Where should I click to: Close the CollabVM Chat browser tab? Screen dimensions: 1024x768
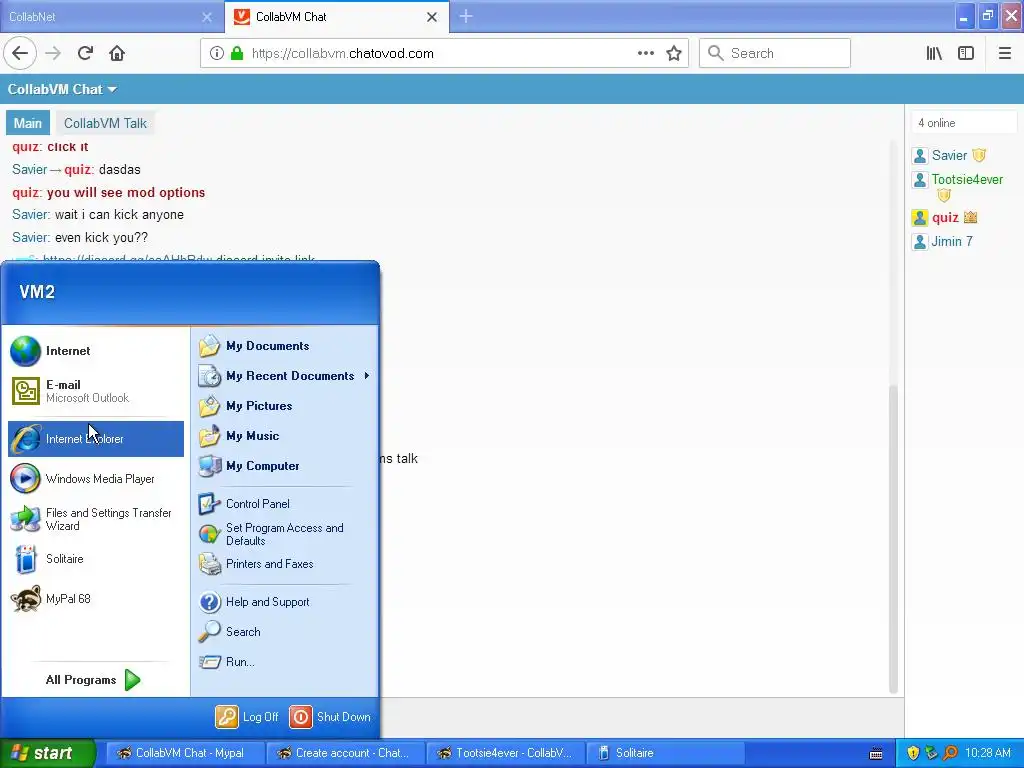(432, 17)
